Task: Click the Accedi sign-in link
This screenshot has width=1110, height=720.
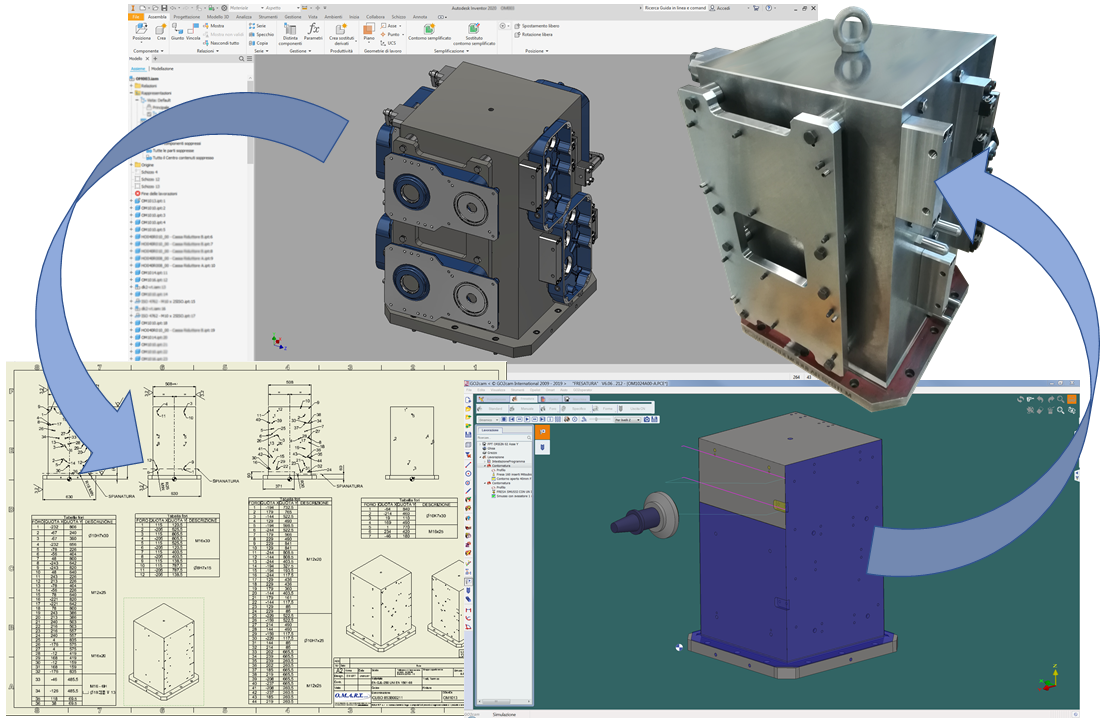Action: [x=723, y=8]
